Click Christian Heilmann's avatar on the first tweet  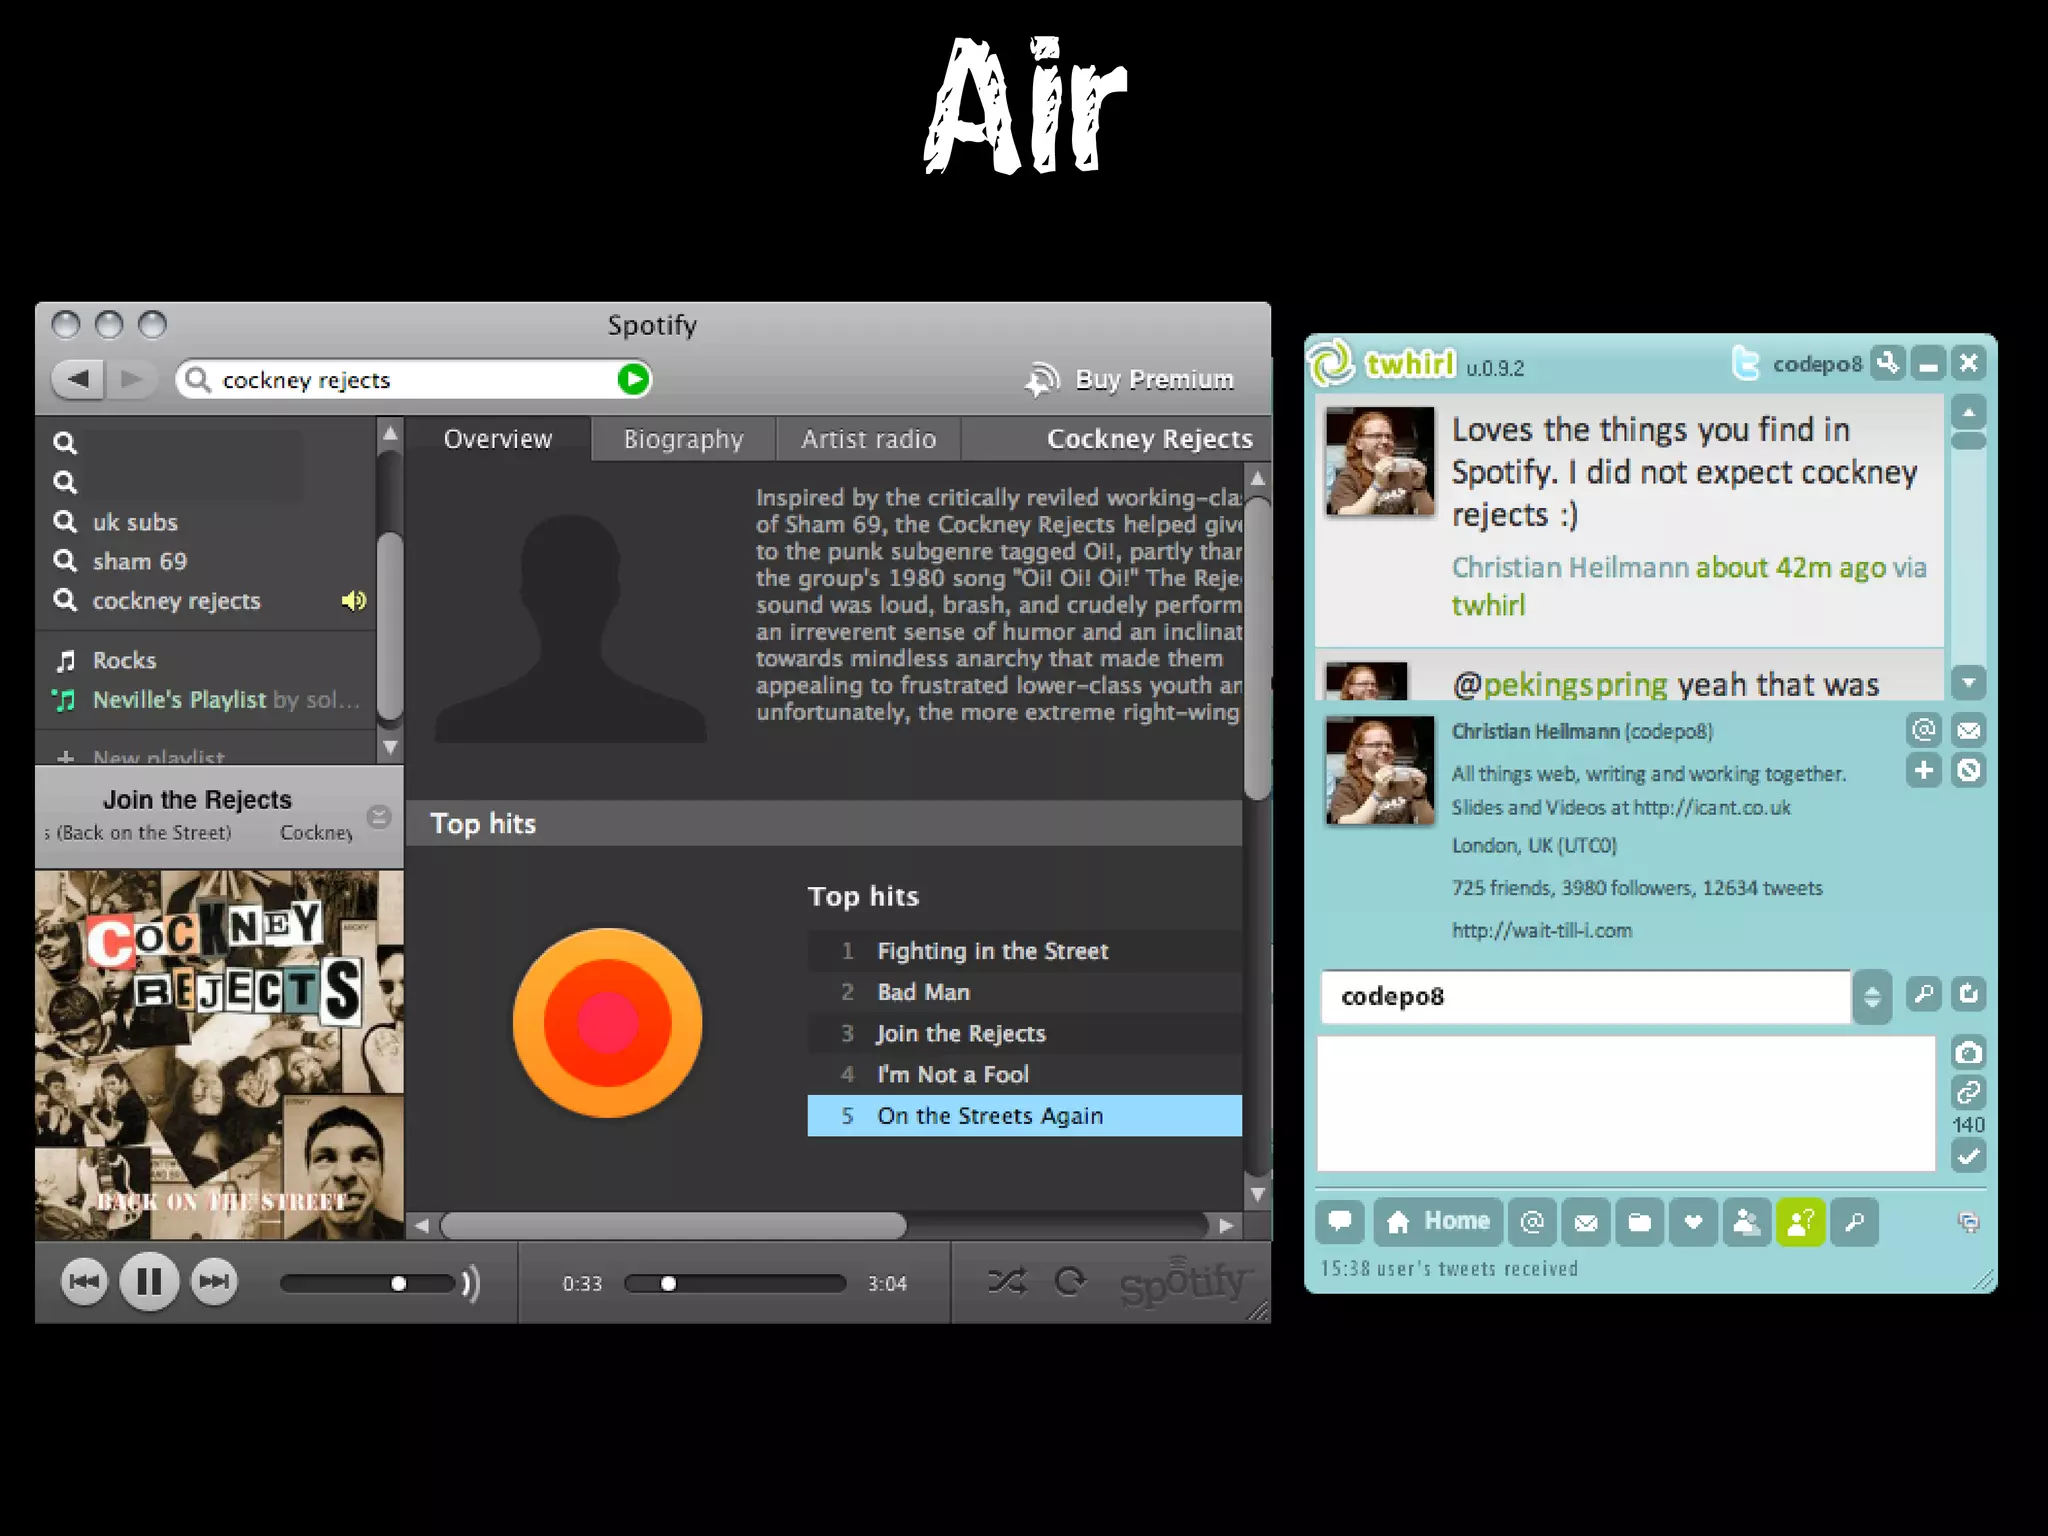click(x=1380, y=461)
